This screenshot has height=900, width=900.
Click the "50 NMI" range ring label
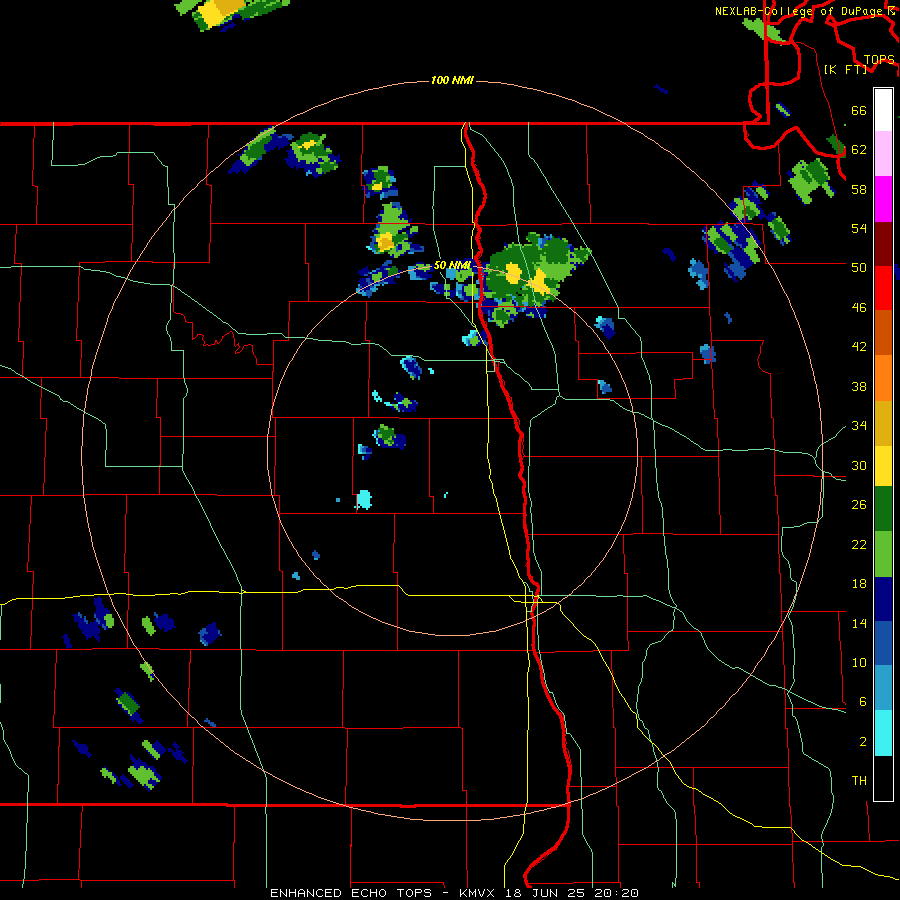pos(452,265)
